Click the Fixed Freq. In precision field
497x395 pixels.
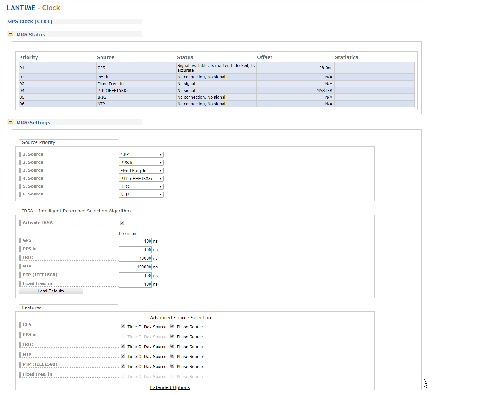[x=135, y=284]
